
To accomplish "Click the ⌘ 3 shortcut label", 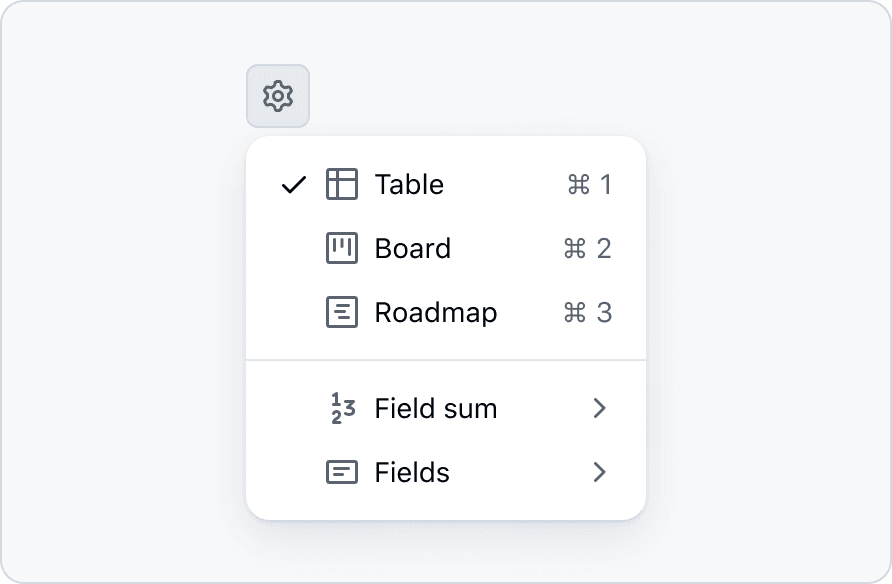I will pyautogui.click(x=587, y=312).
